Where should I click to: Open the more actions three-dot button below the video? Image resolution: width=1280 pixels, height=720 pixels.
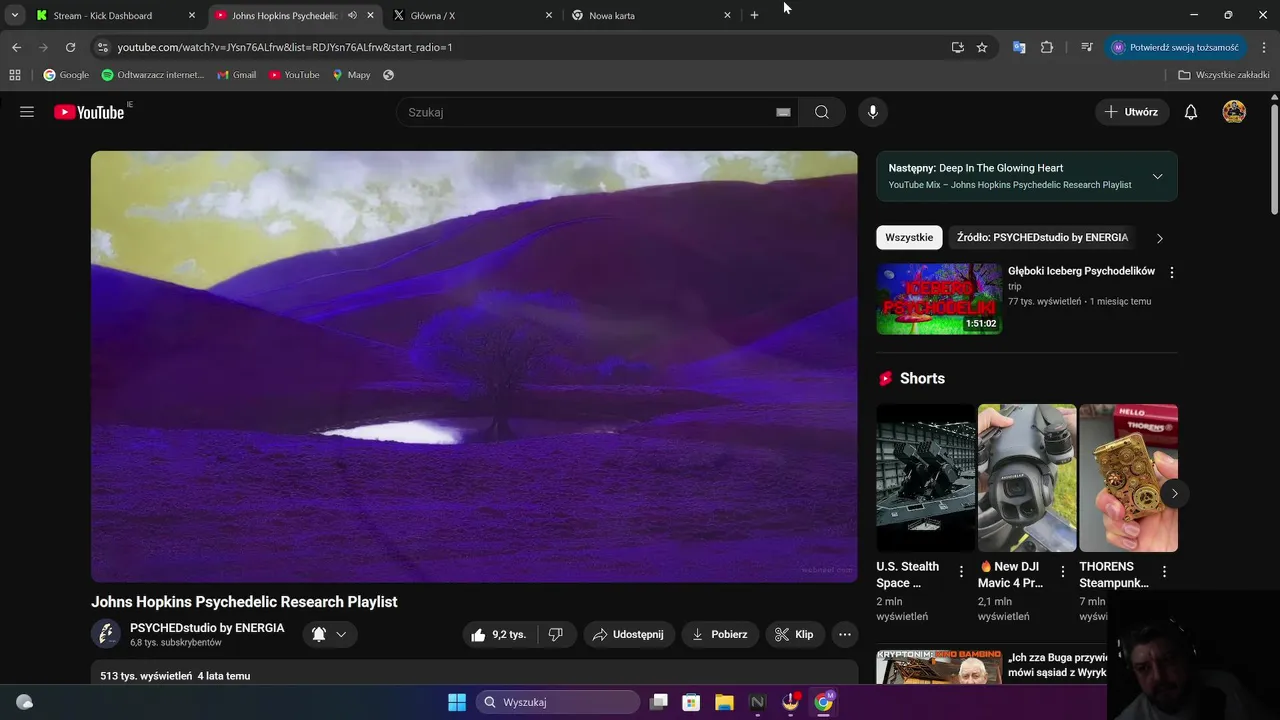coord(845,634)
